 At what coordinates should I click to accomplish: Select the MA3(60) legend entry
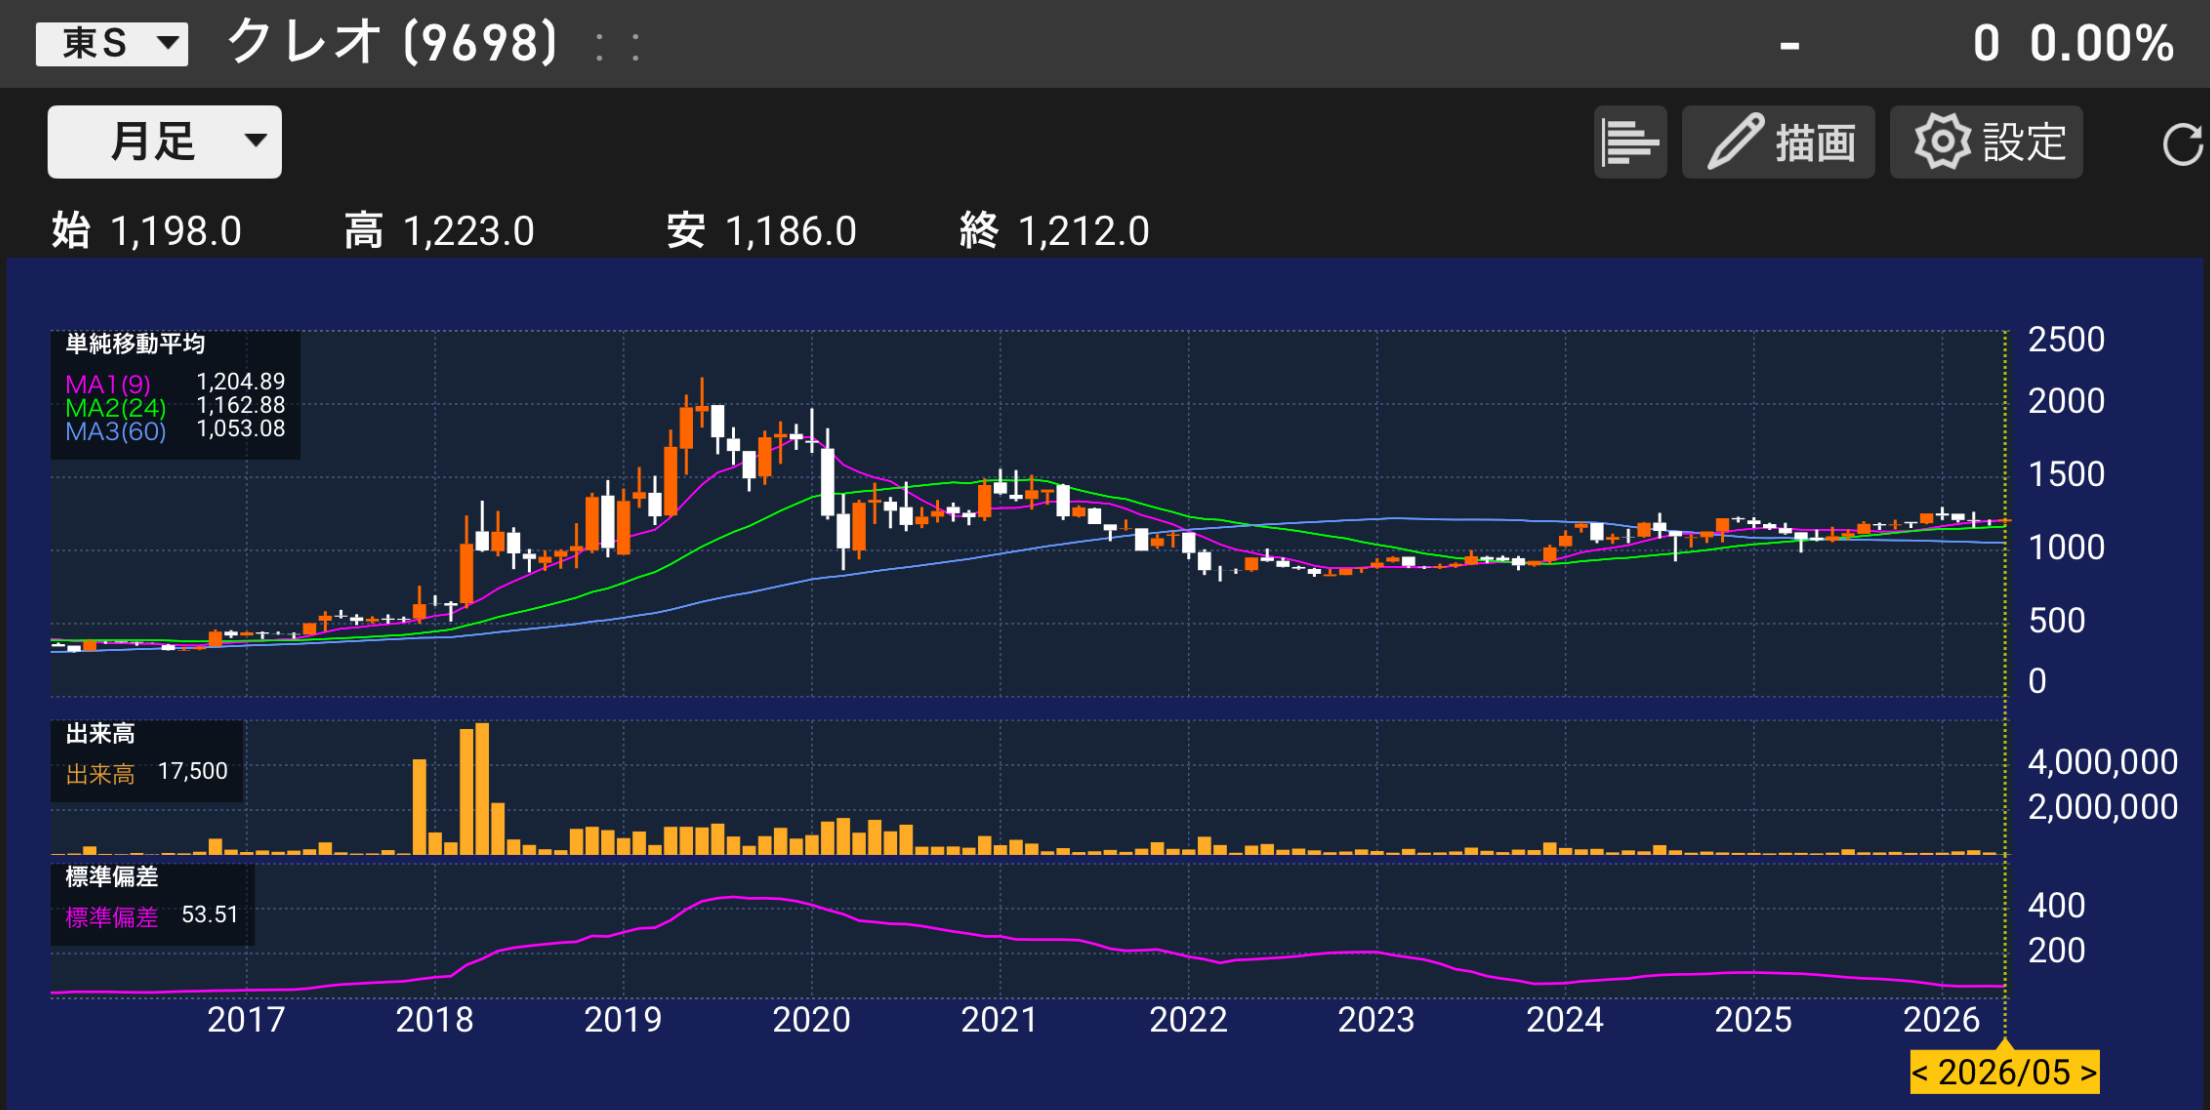[x=115, y=431]
